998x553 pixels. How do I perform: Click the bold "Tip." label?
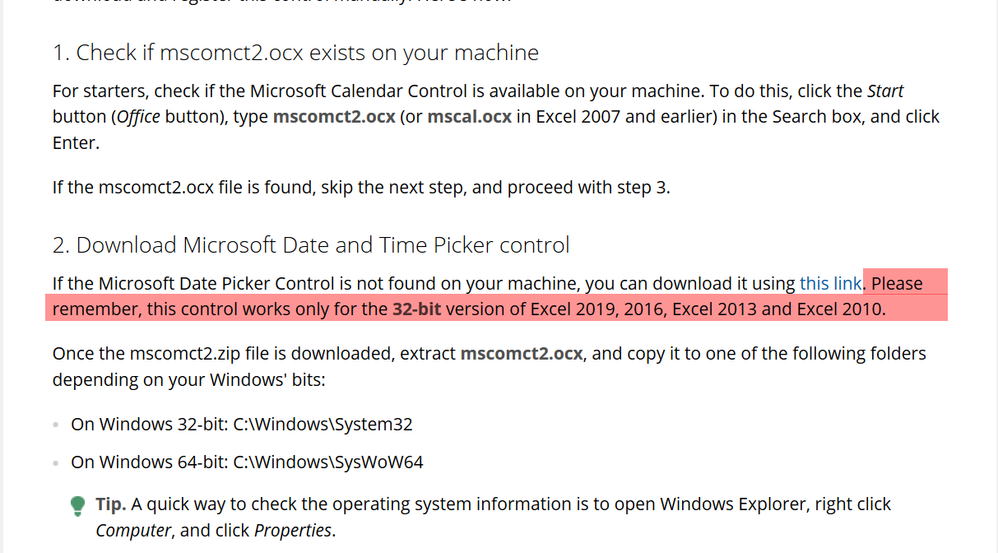pos(111,504)
